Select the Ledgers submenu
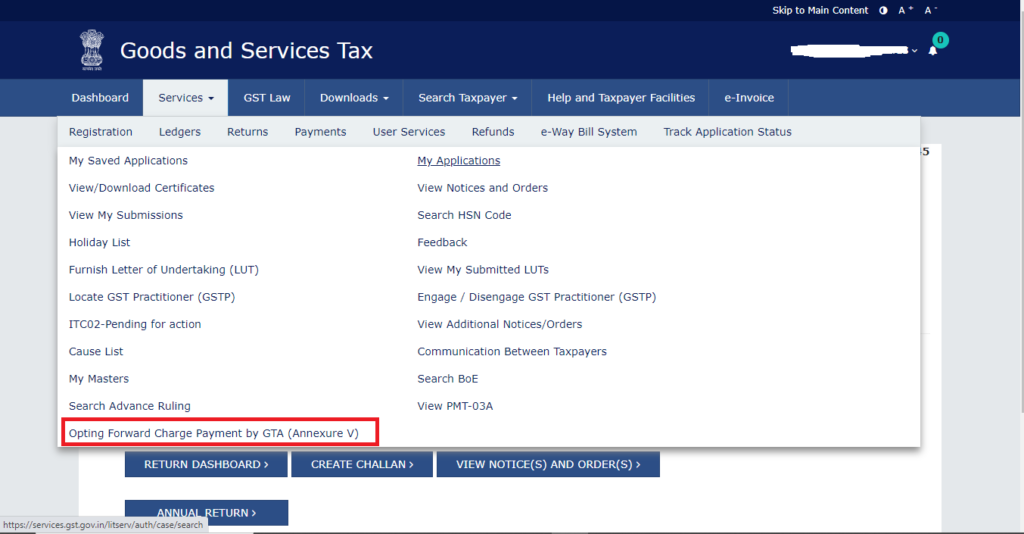The height and width of the screenshot is (534, 1024). pyautogui.click(x=180, y=132)
